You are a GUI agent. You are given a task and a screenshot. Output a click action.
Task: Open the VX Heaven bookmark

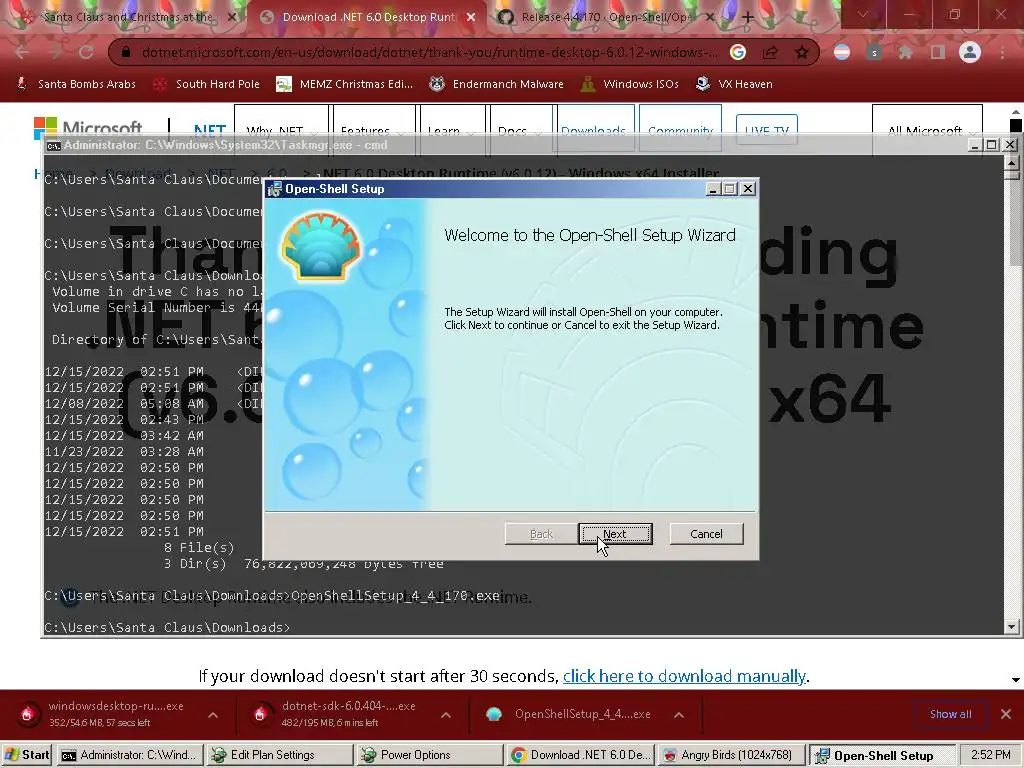click(734, 84)
